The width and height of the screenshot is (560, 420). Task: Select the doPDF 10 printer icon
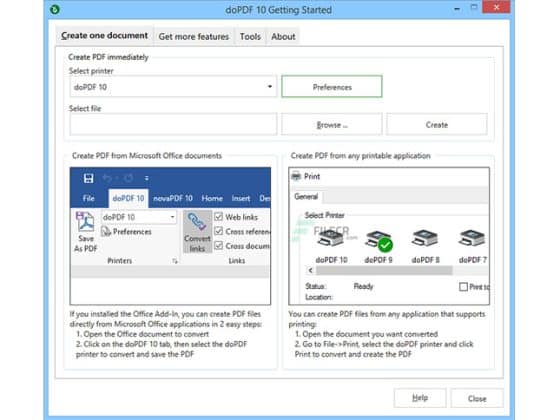click(331, 238)
